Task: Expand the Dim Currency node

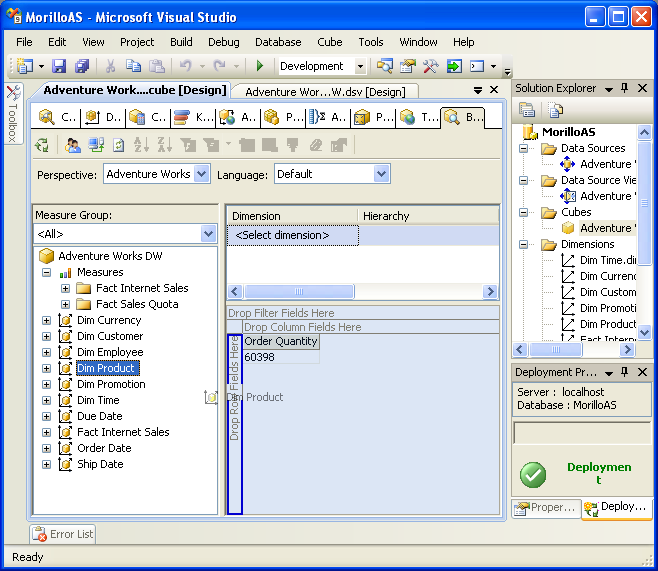Action: pyautogui.click(x=47, y=320)
